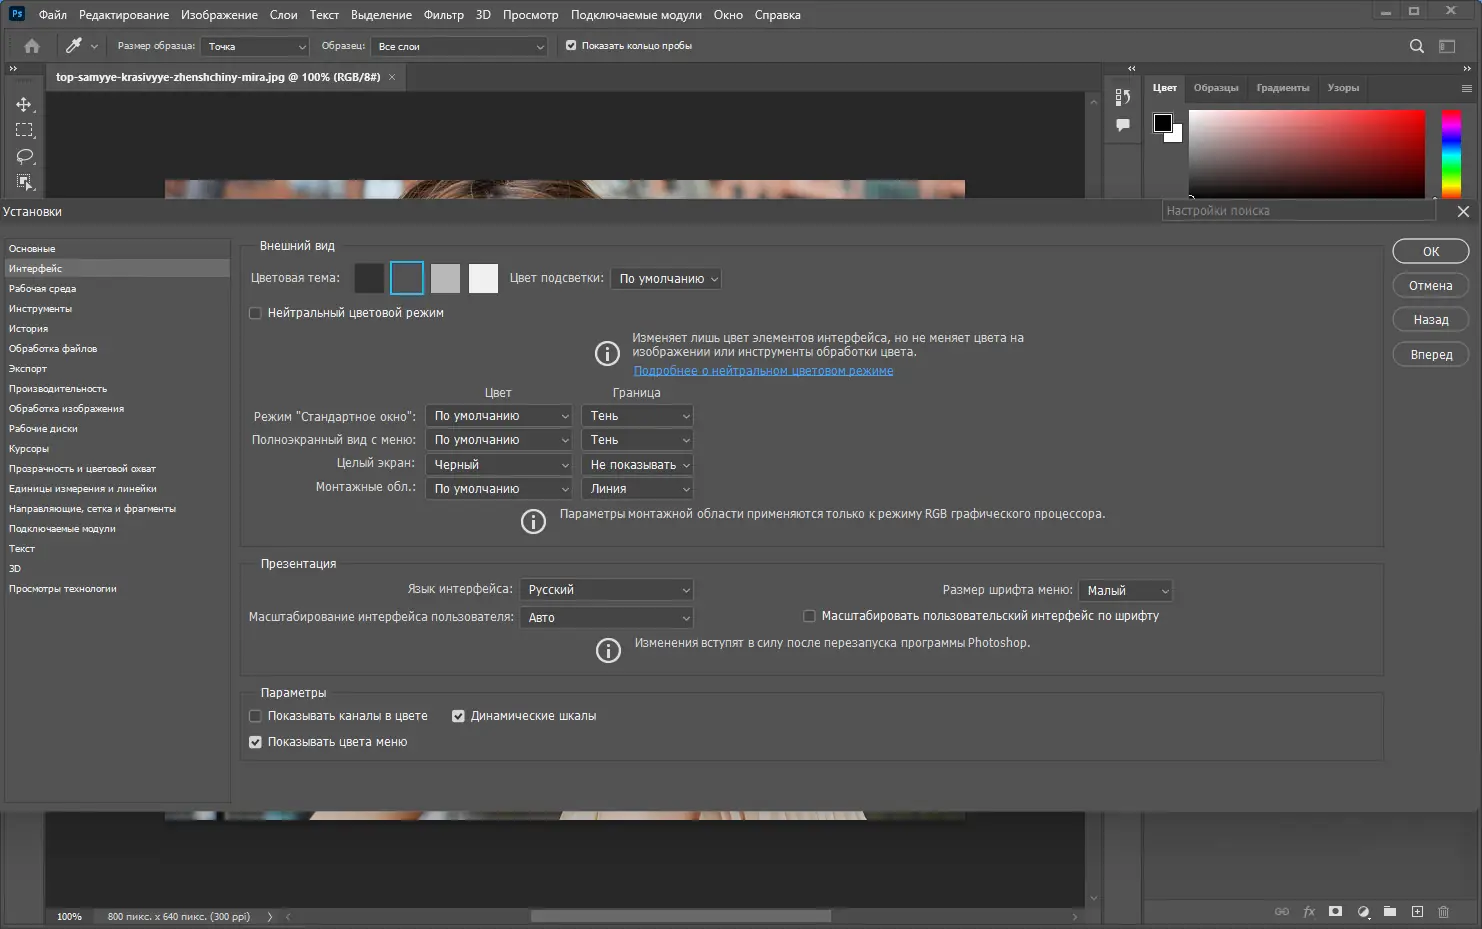
Task: Delete layer trash icon
Action: (1444, 912)
